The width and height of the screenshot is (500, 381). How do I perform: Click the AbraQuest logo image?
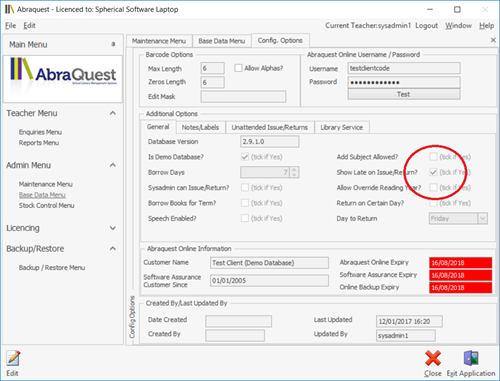(x=63, y=79)
